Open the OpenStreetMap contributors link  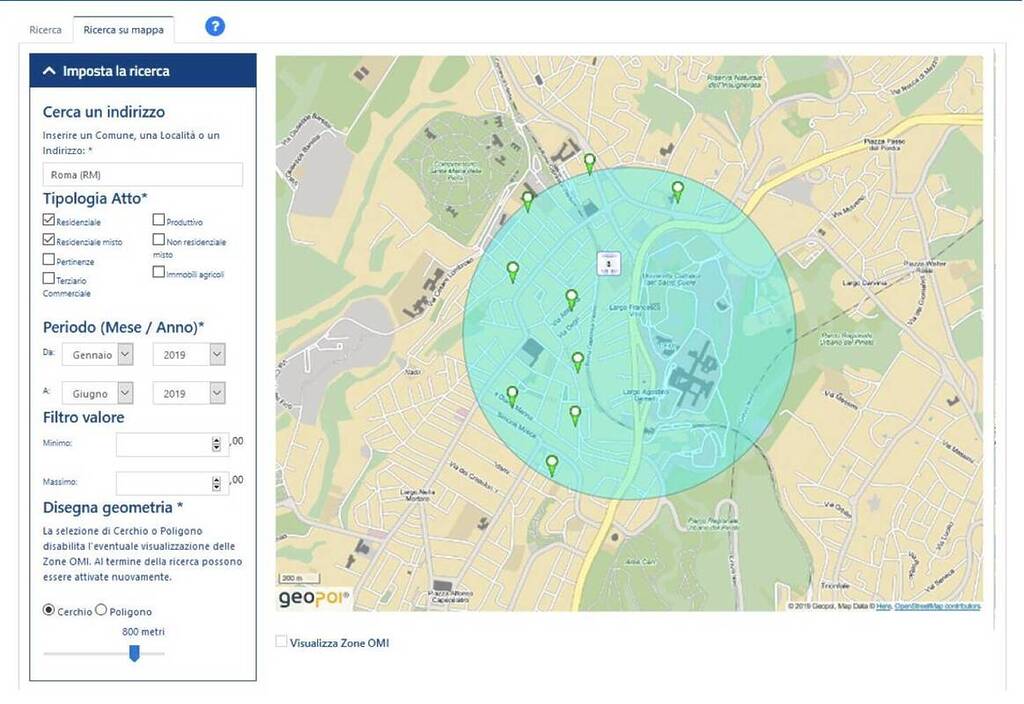pyautogui.click(x=938, y=606)
